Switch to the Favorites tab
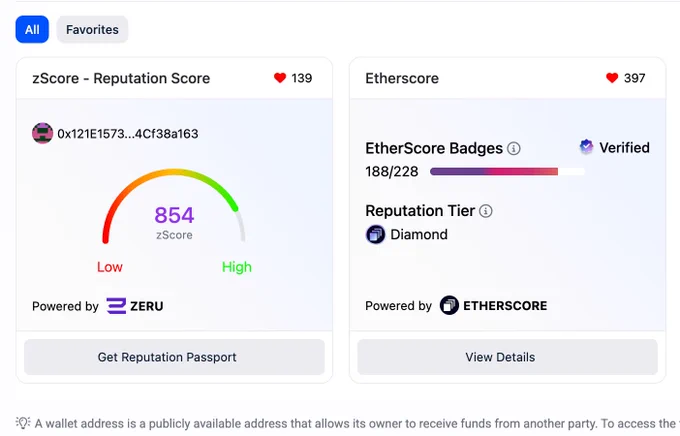Screen dimensions: 680x436 pyautogui.click(x=92, y=30)
